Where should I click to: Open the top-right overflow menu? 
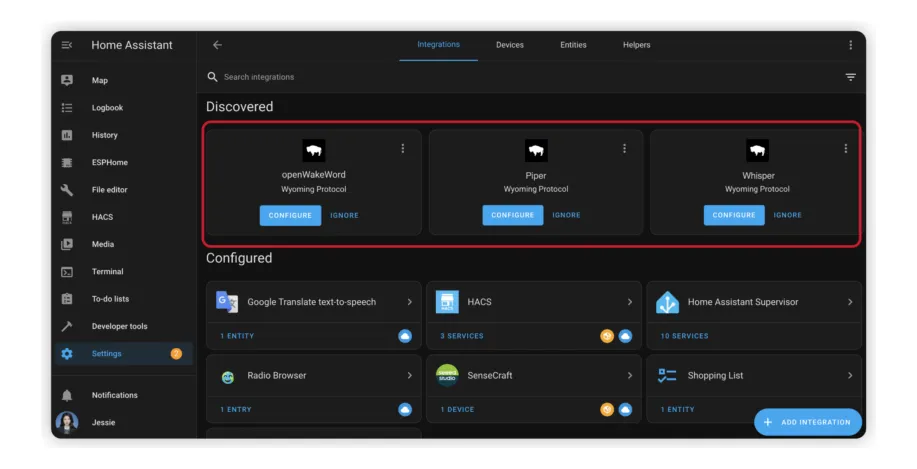850,45
